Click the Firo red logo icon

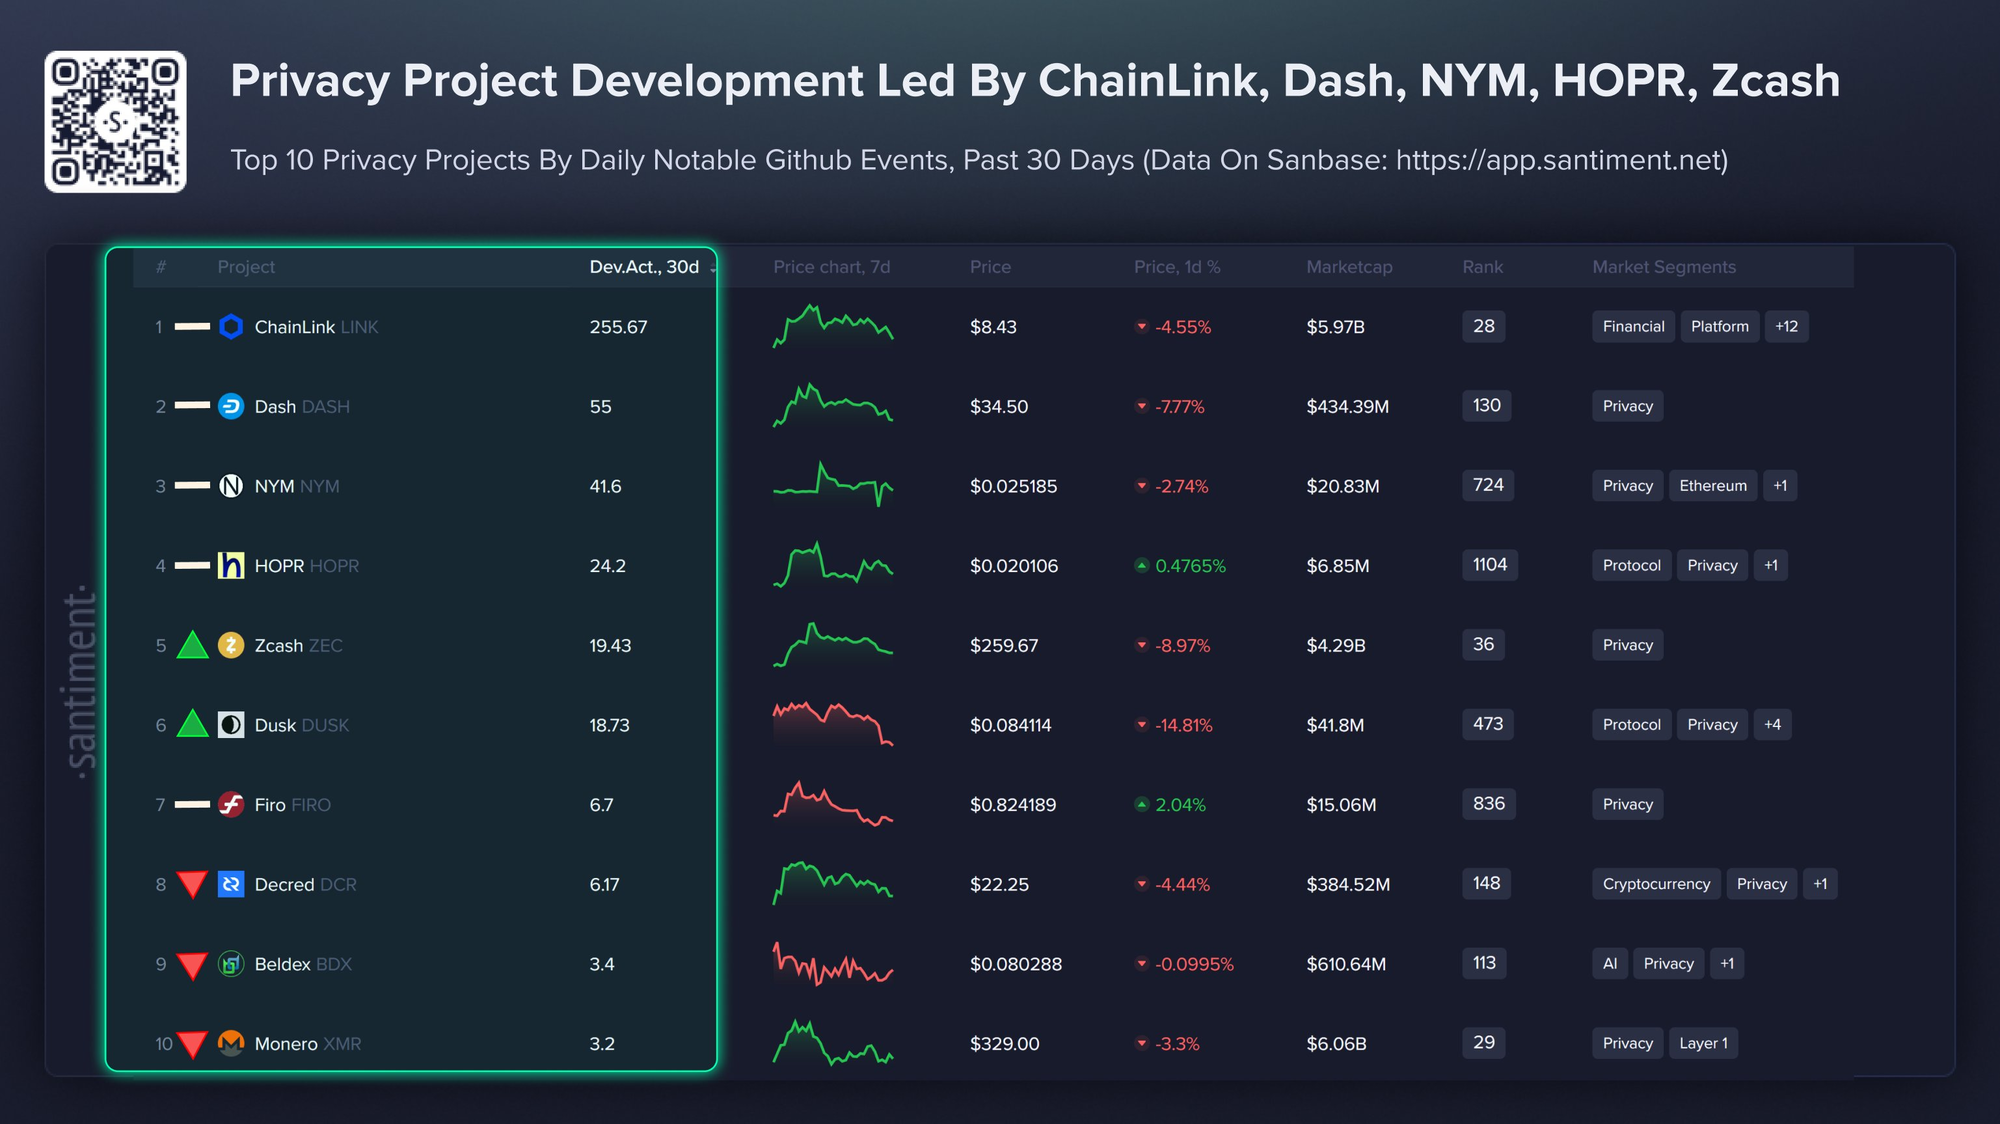pyautogui.click(x=231, y=804)
